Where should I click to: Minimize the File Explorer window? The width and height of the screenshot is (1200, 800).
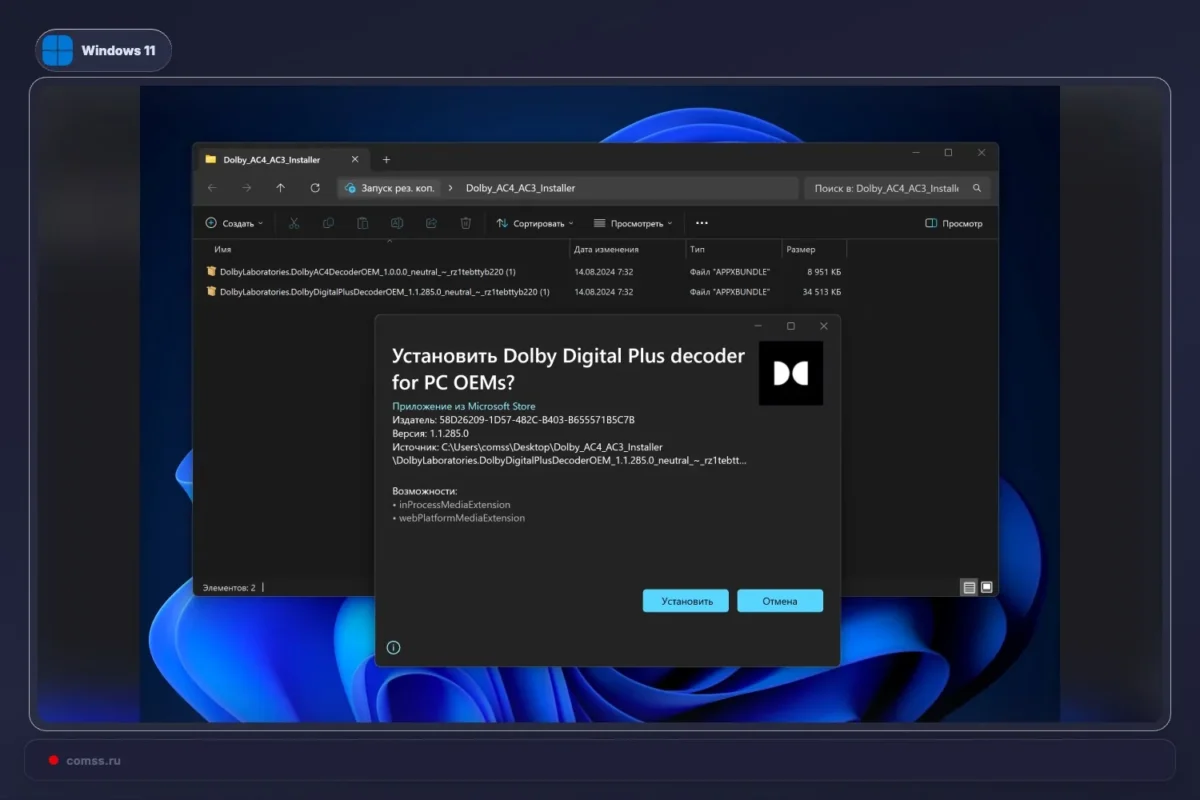click(914, 153)
